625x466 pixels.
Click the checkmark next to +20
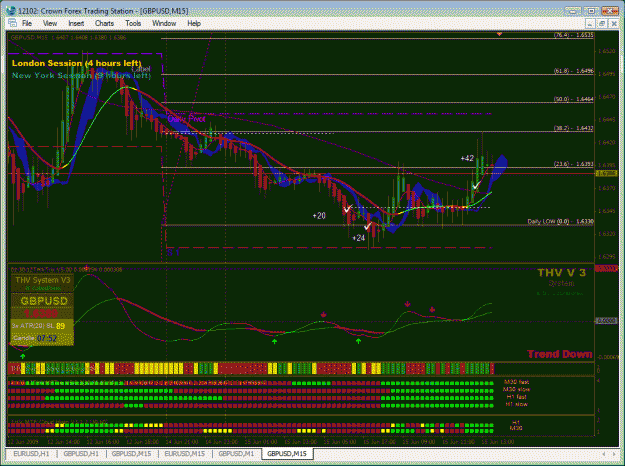(x=348, y=209)
